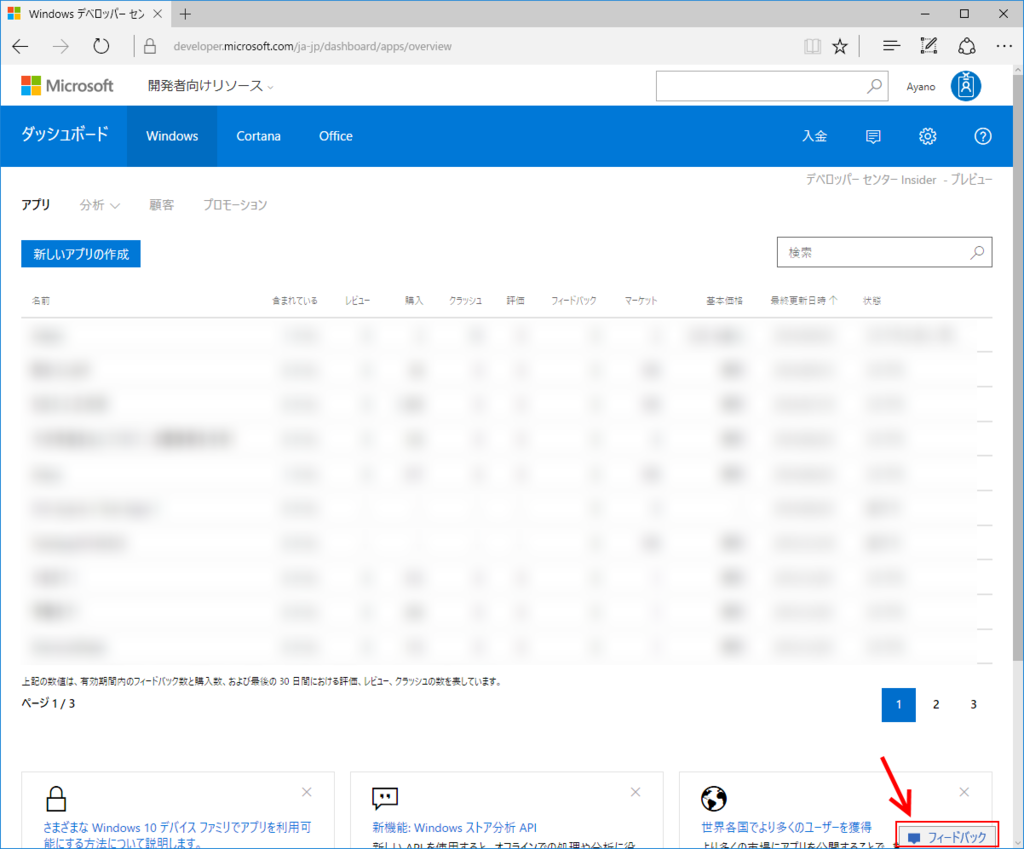This screenshot has width=1024, height=849.
Task: Open the アプリ sub tab
Action: (x=36, y=205)
